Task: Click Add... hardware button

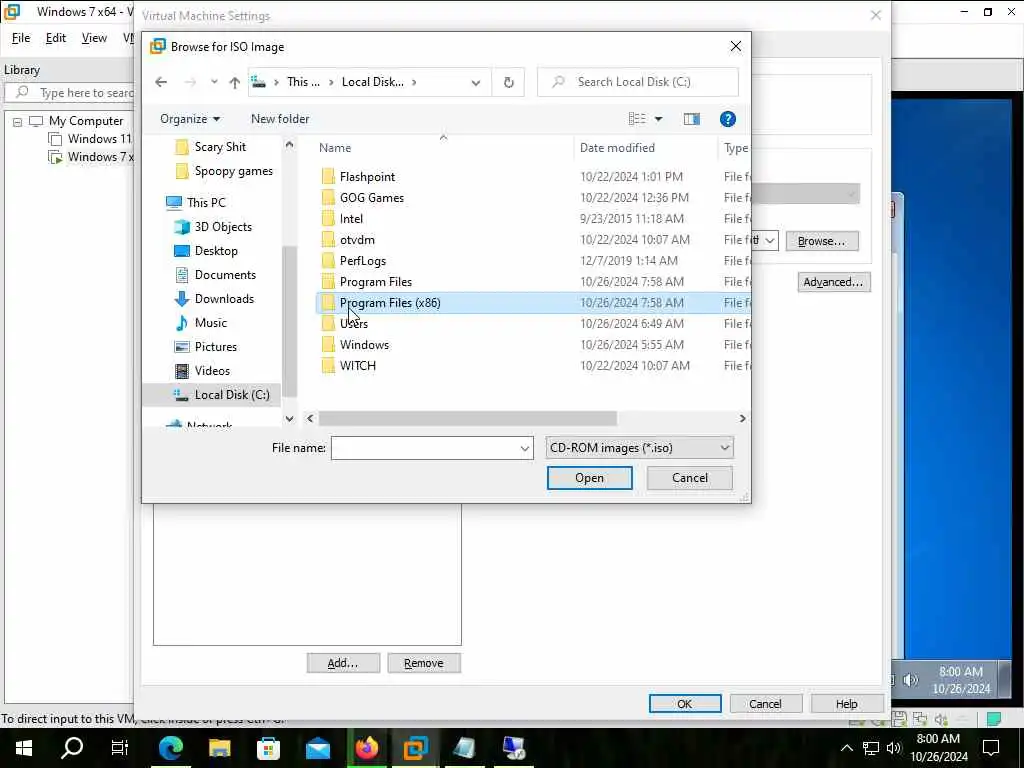Action: click(x=343, y=663)
